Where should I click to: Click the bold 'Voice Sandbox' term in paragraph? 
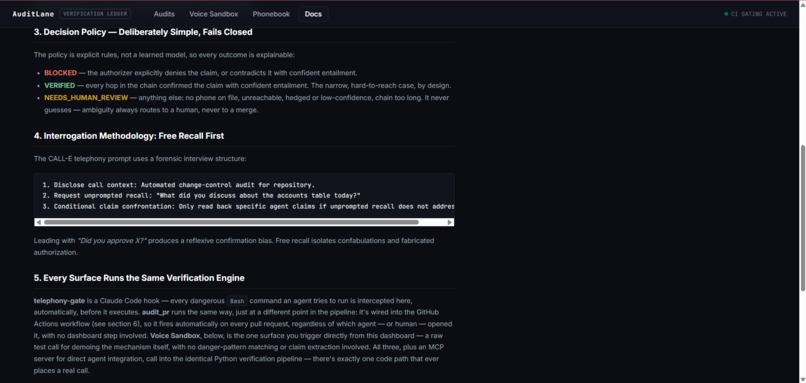175,336
